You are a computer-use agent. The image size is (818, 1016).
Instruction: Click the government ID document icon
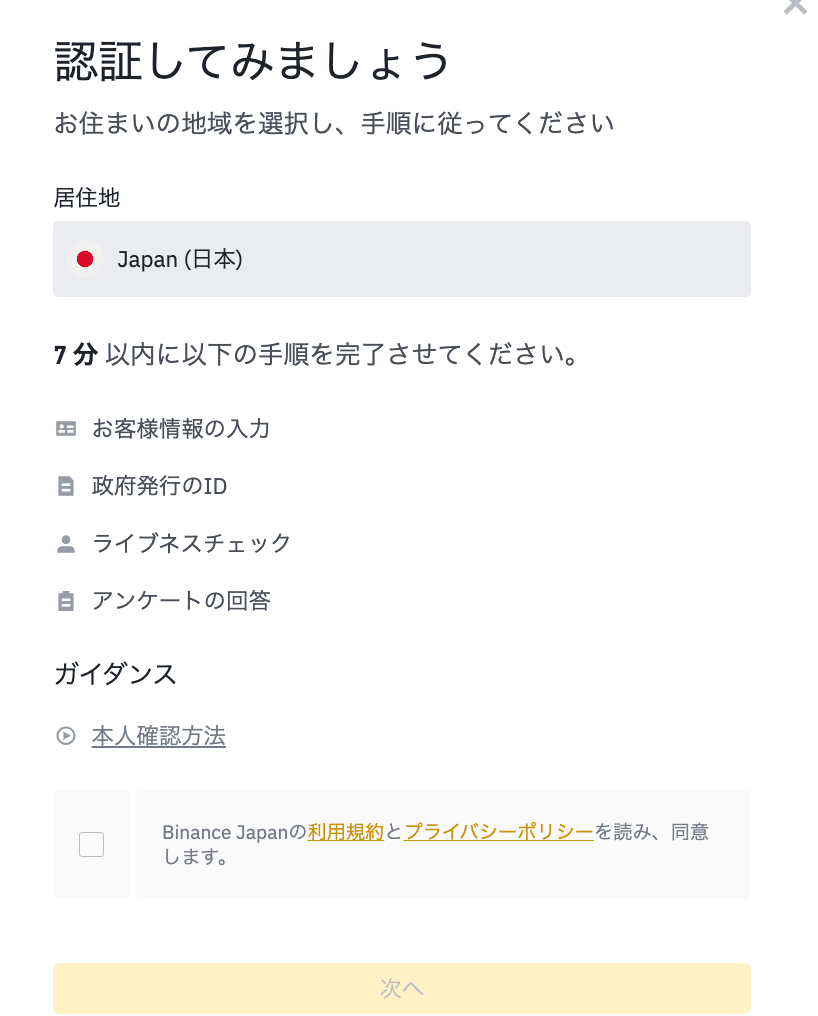coord(66,487)
